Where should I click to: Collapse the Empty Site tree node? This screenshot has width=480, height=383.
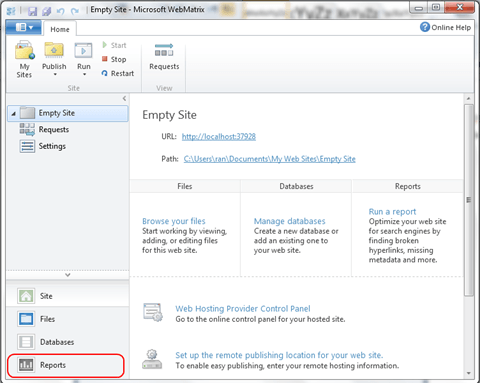pos(13,114)
